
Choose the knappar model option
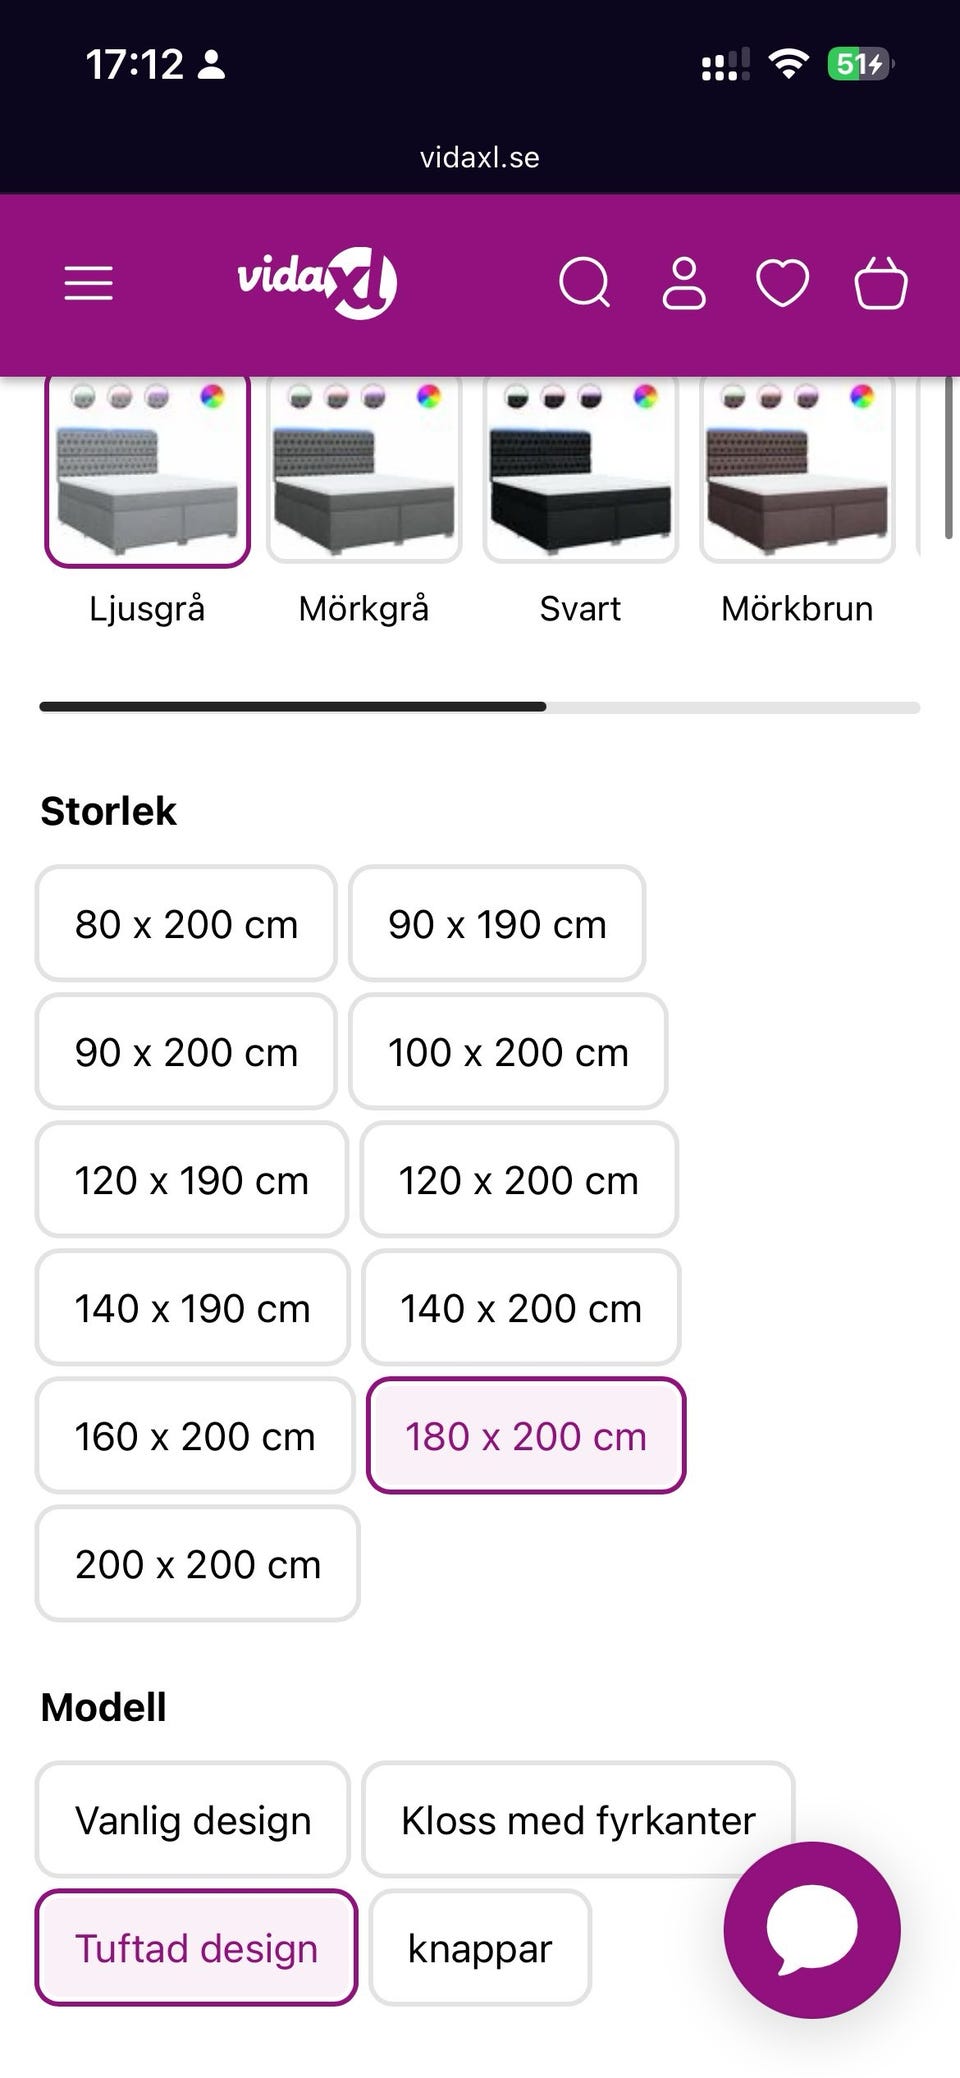pos(480,1947)
